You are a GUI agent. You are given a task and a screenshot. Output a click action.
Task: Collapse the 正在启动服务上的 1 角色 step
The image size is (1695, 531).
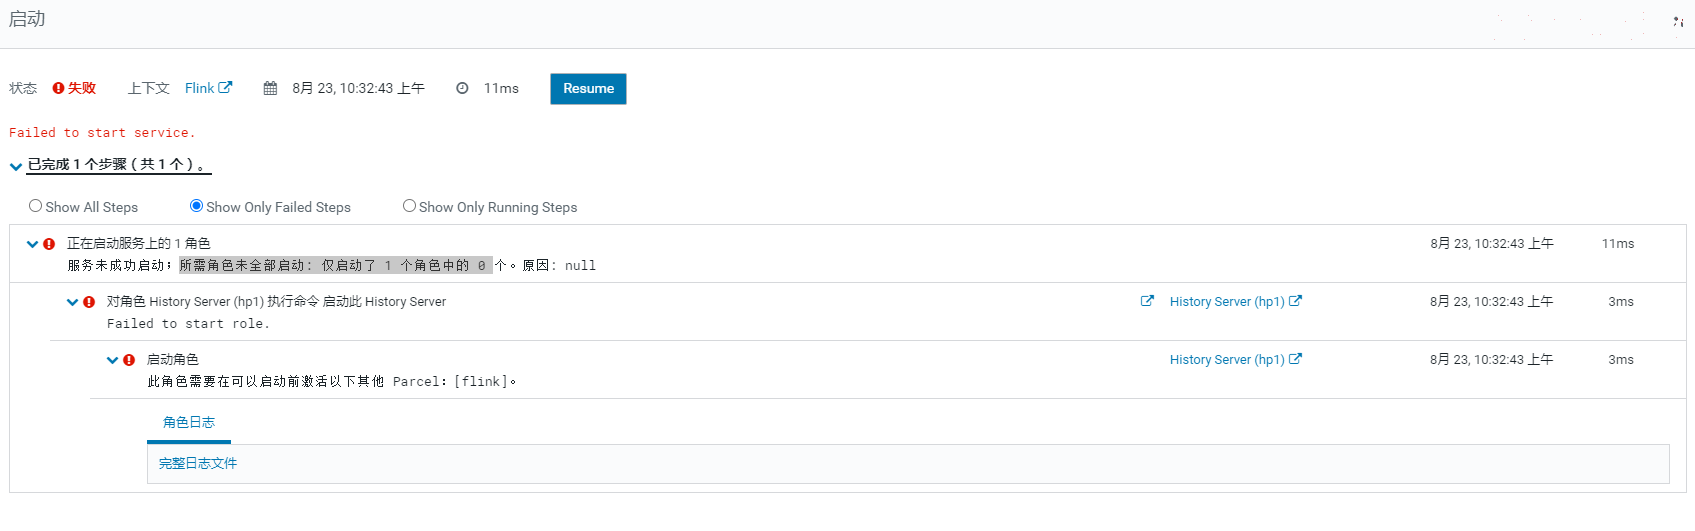pyautogui.click(x=33, y=244)
